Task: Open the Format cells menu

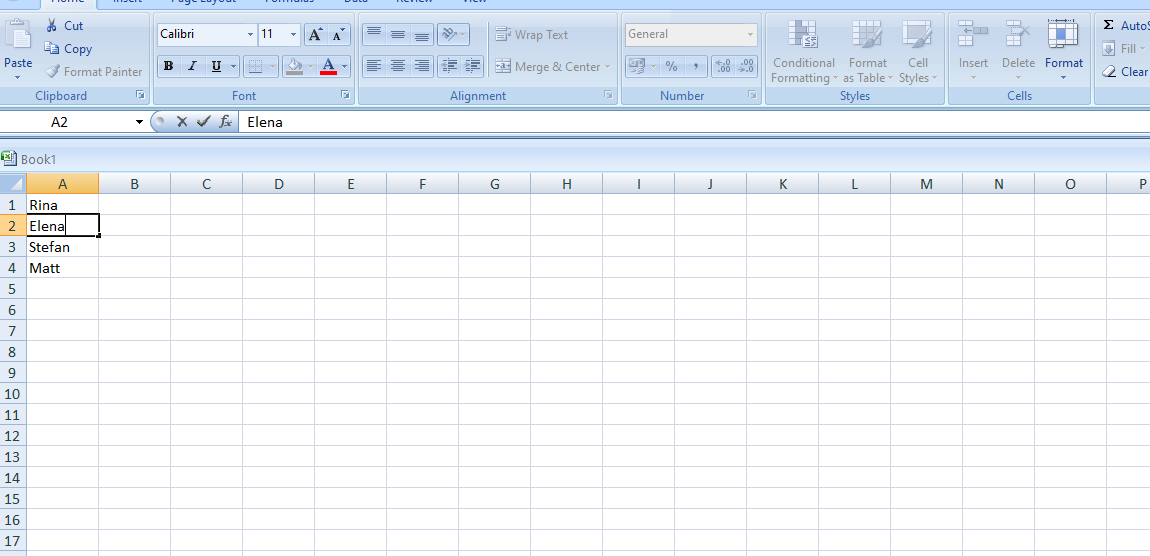Action: point(1063,51)
